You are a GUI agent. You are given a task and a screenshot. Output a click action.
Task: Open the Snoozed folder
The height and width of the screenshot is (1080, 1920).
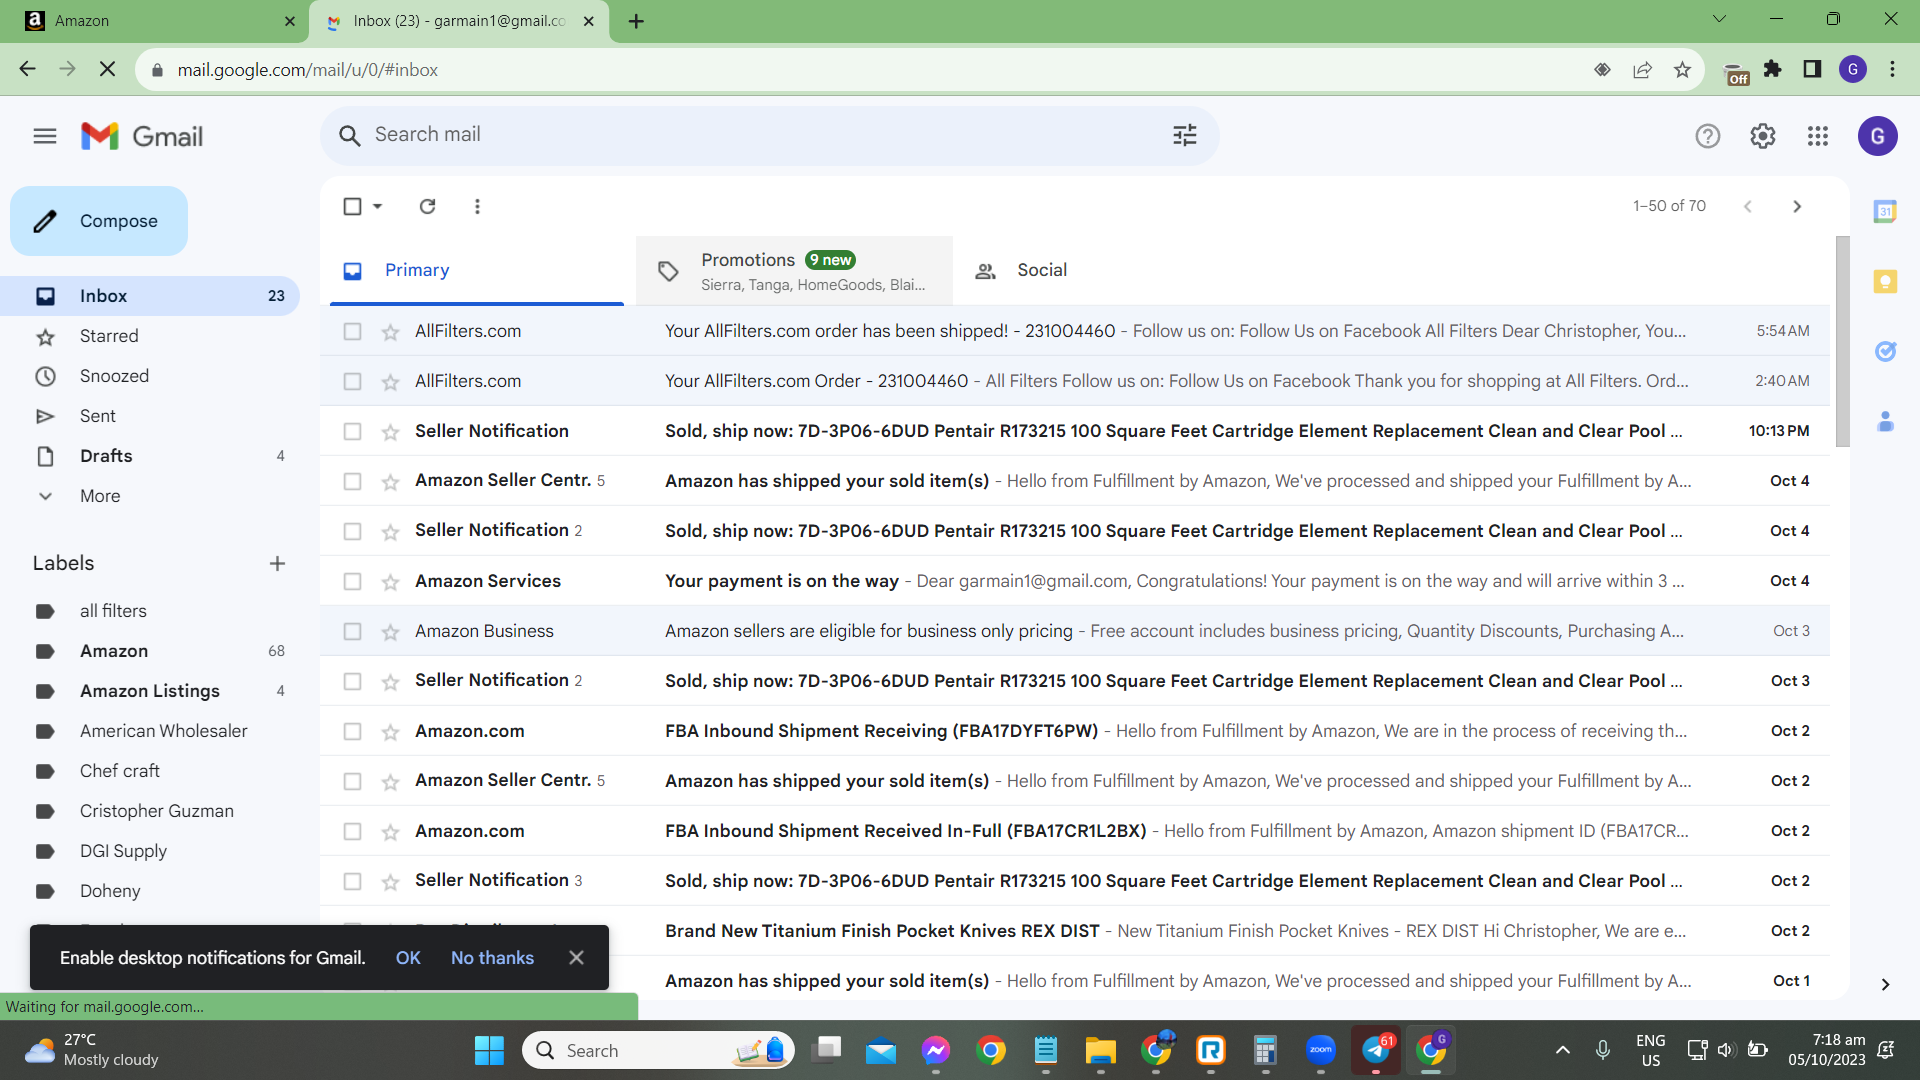114,376
